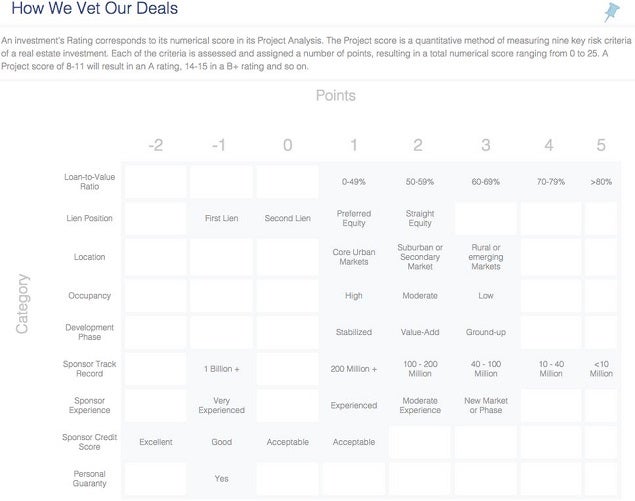
Task: Select the Core Urban Markets cell
Action: click(354, 257)
